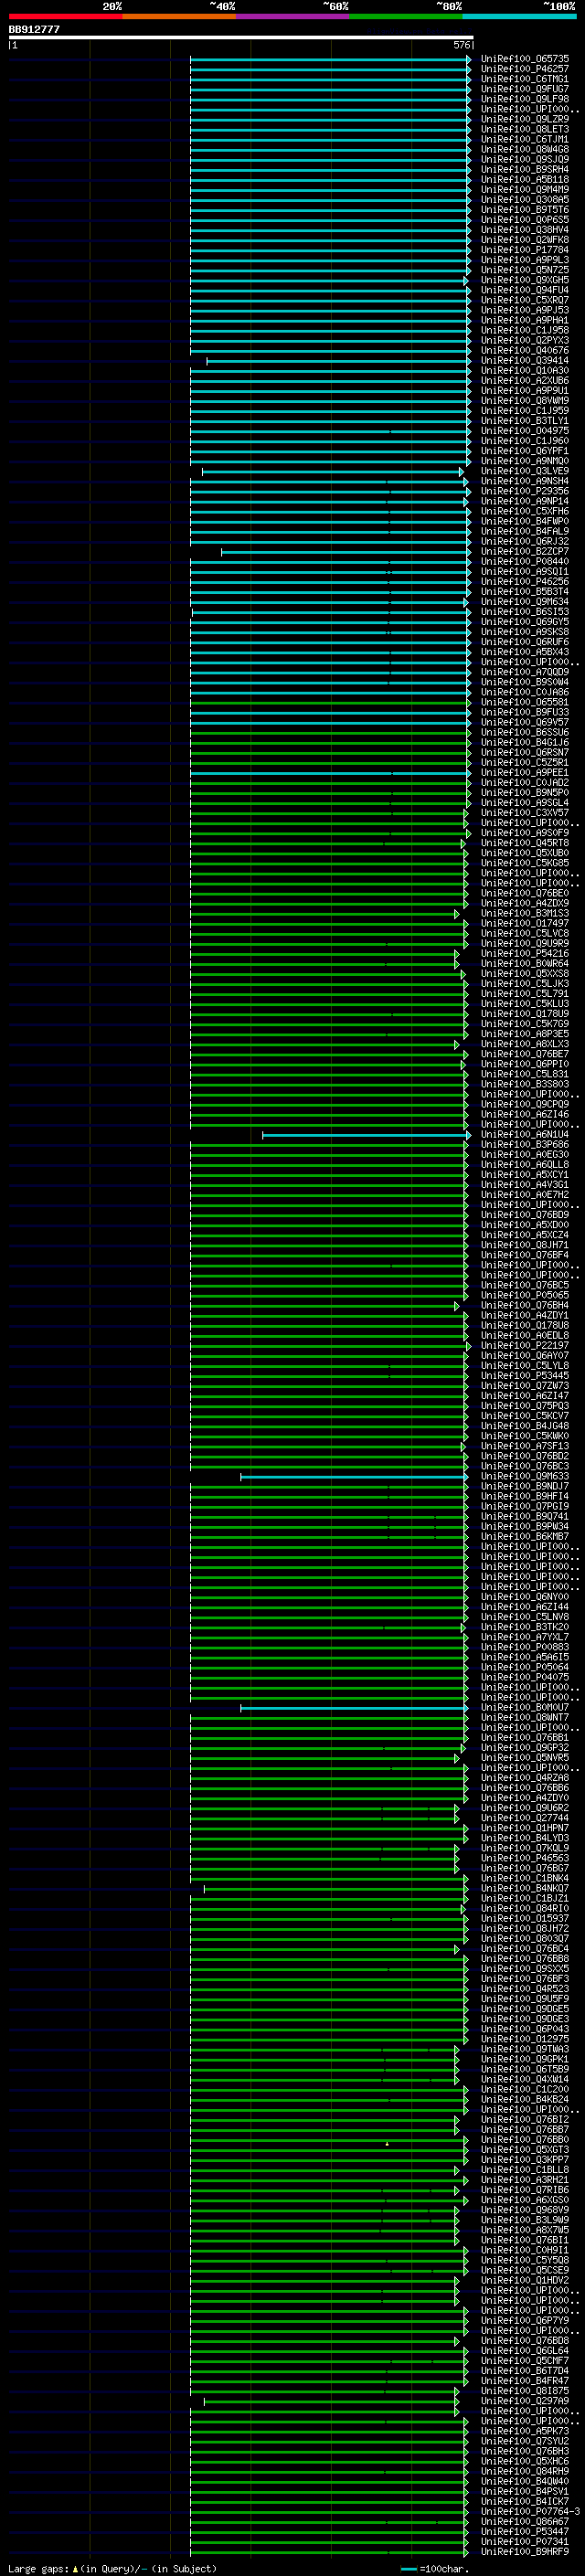Select hit label UniRef100_P46256
Screen dimensions: 585x2576
(x=525, y=582)
